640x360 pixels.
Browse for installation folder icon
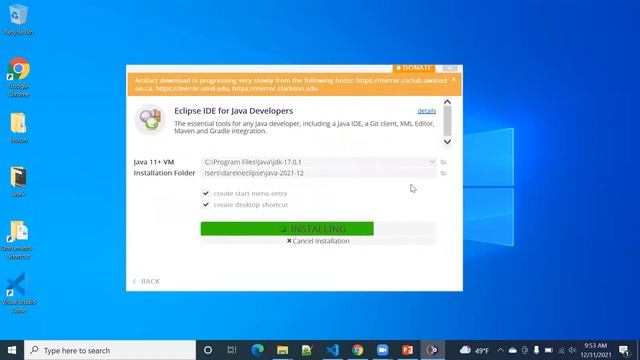[x=444, y=173]
